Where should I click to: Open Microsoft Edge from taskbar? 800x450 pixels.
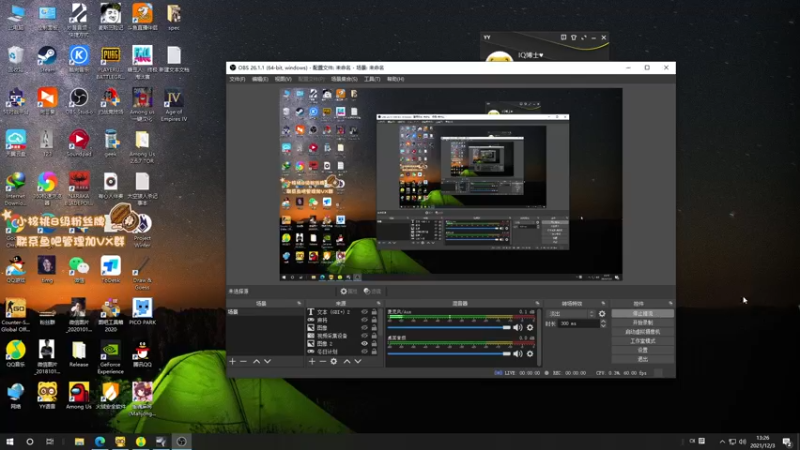coord(100,441)
